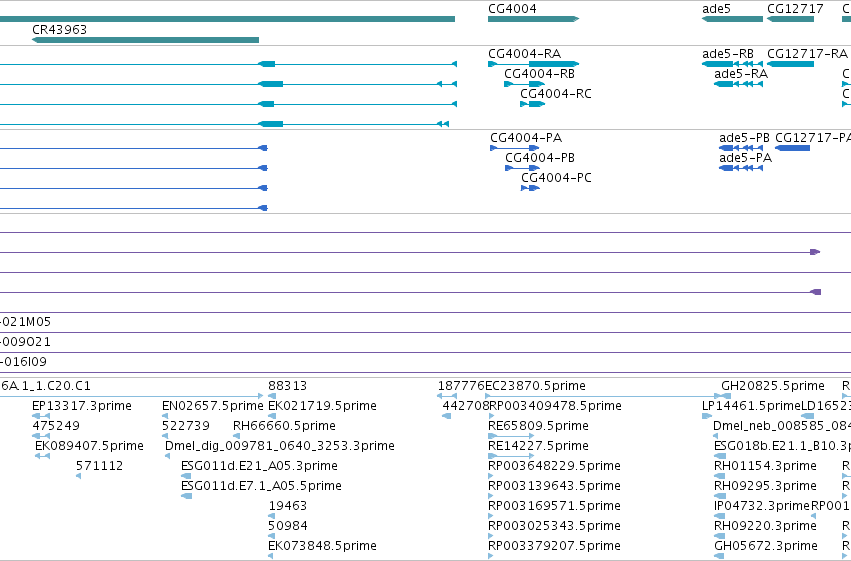Select EST RP003379207.5prime

coord(554,546)
